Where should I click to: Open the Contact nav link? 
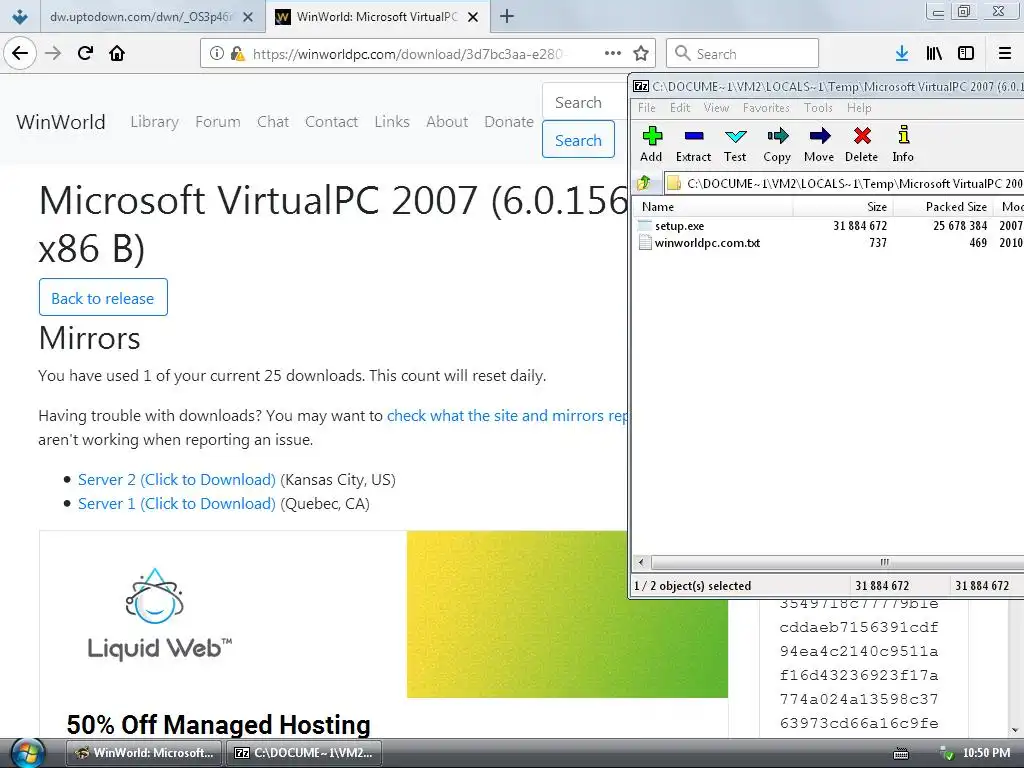331,121
